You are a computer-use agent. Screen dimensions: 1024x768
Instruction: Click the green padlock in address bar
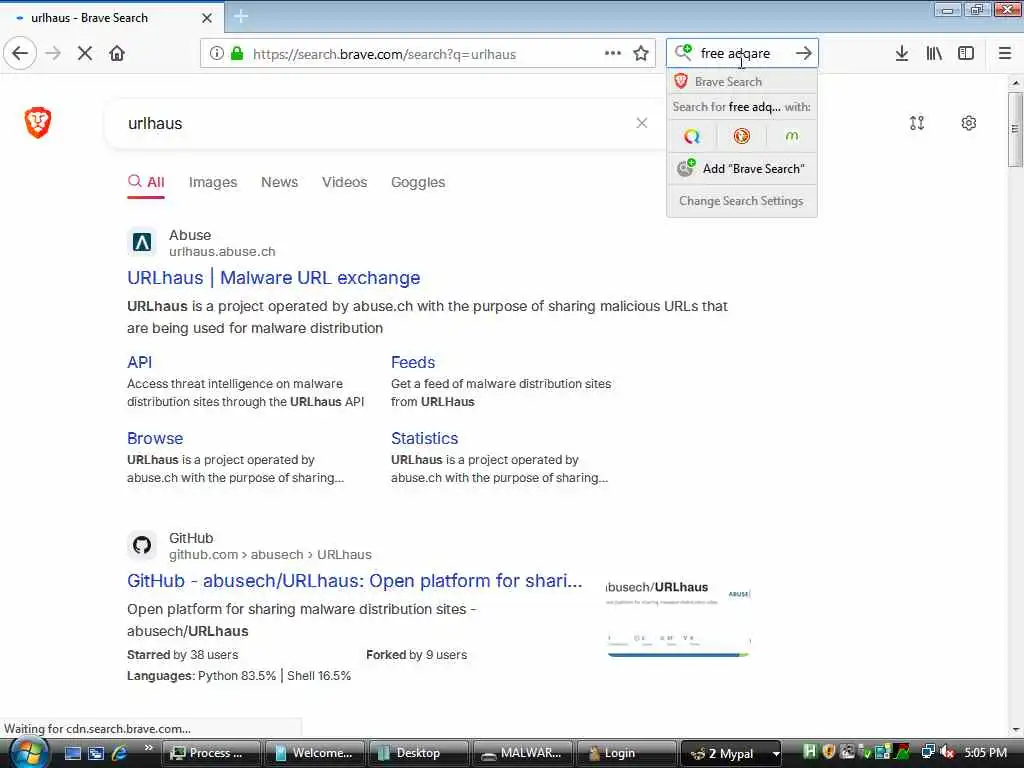tap(237, 54)
